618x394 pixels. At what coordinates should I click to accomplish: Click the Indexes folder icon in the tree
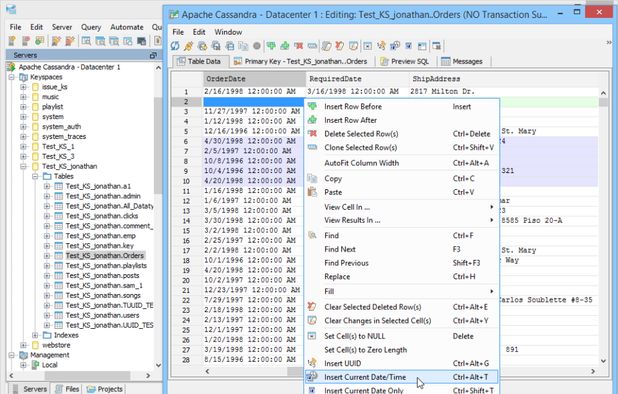click(x=47, y=335)
